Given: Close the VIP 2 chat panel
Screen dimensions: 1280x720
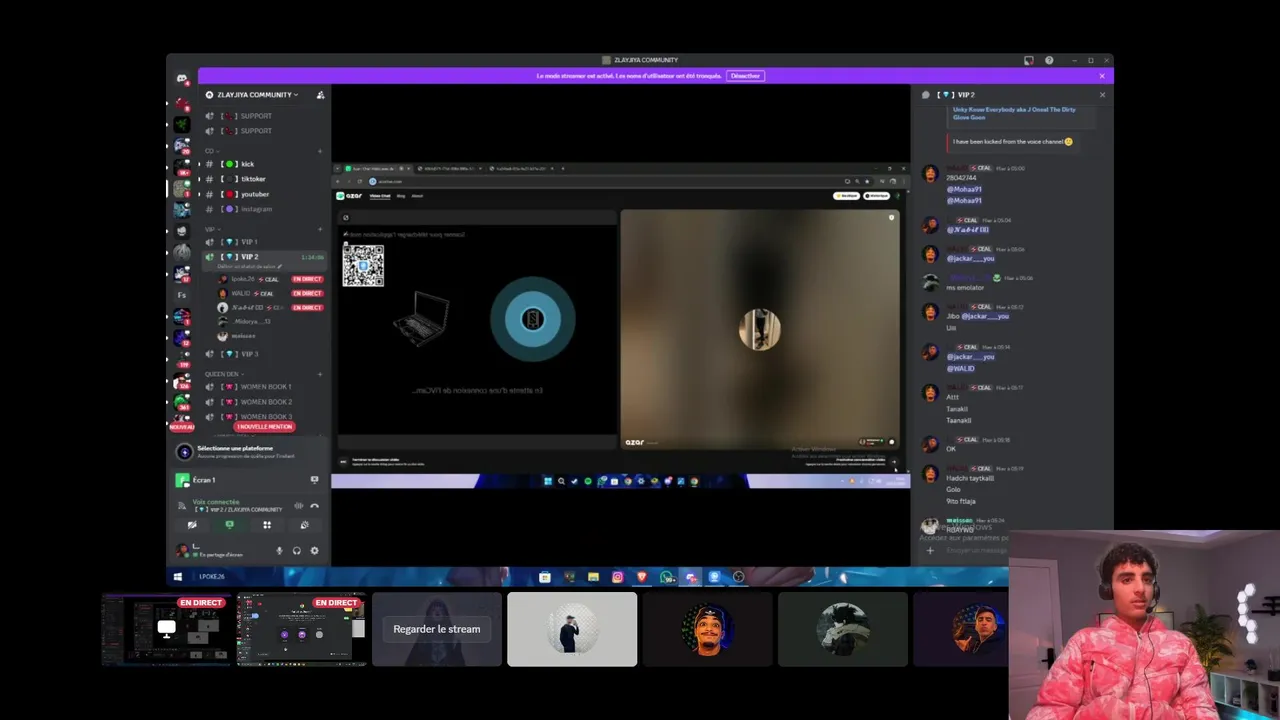Looking at the screenshot, I should click(1102, 95).
